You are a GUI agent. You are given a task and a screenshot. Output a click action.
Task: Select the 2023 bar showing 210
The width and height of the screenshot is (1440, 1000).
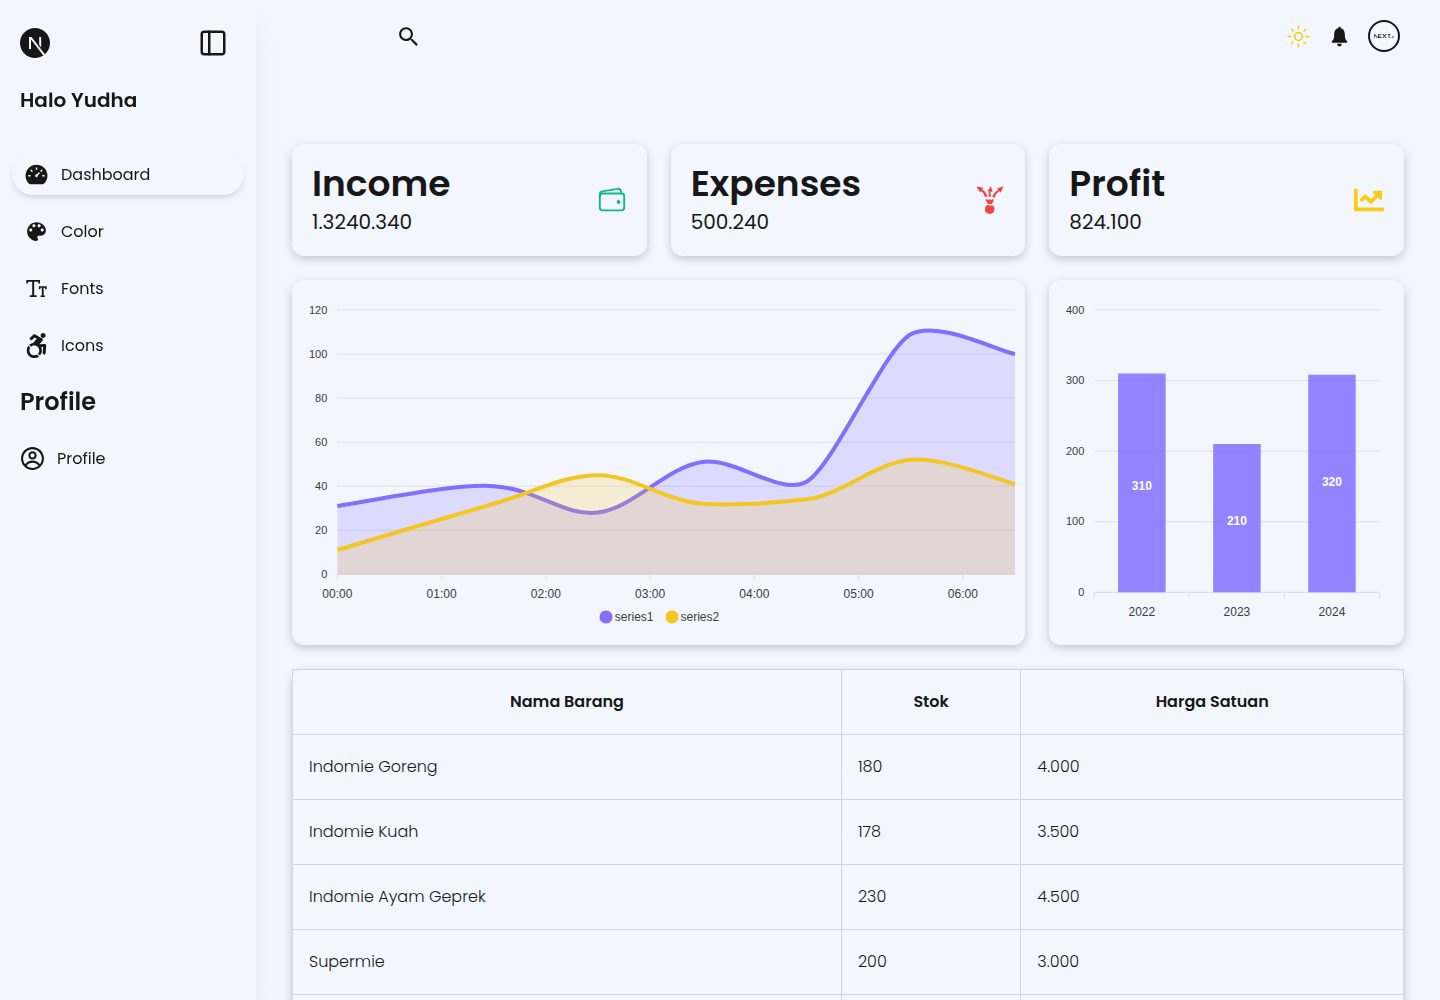[1237, 518]
